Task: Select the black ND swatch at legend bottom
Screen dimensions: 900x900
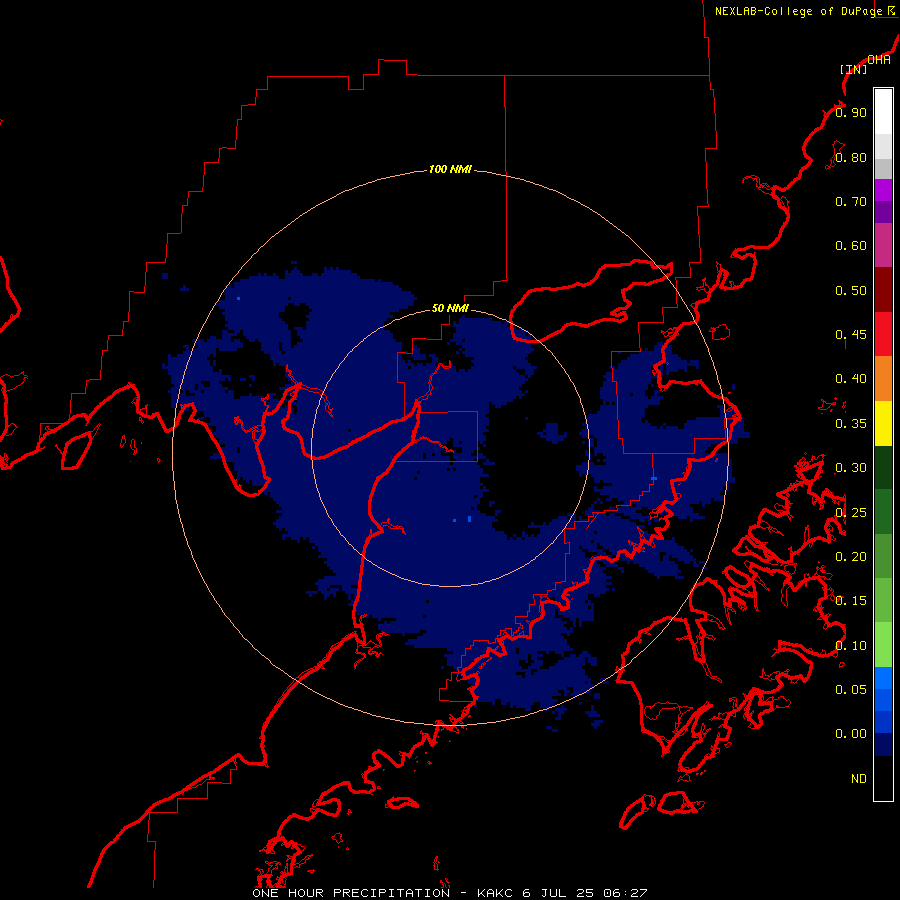Action: [x=883, y=778]
